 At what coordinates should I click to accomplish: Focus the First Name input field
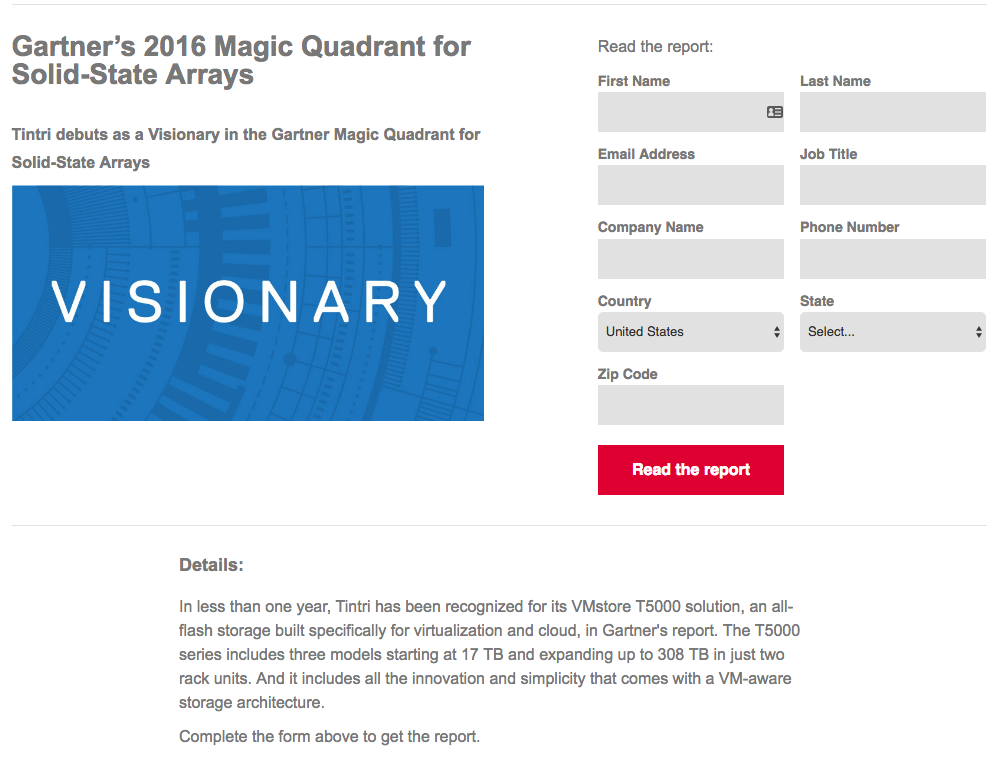point(690,112)
